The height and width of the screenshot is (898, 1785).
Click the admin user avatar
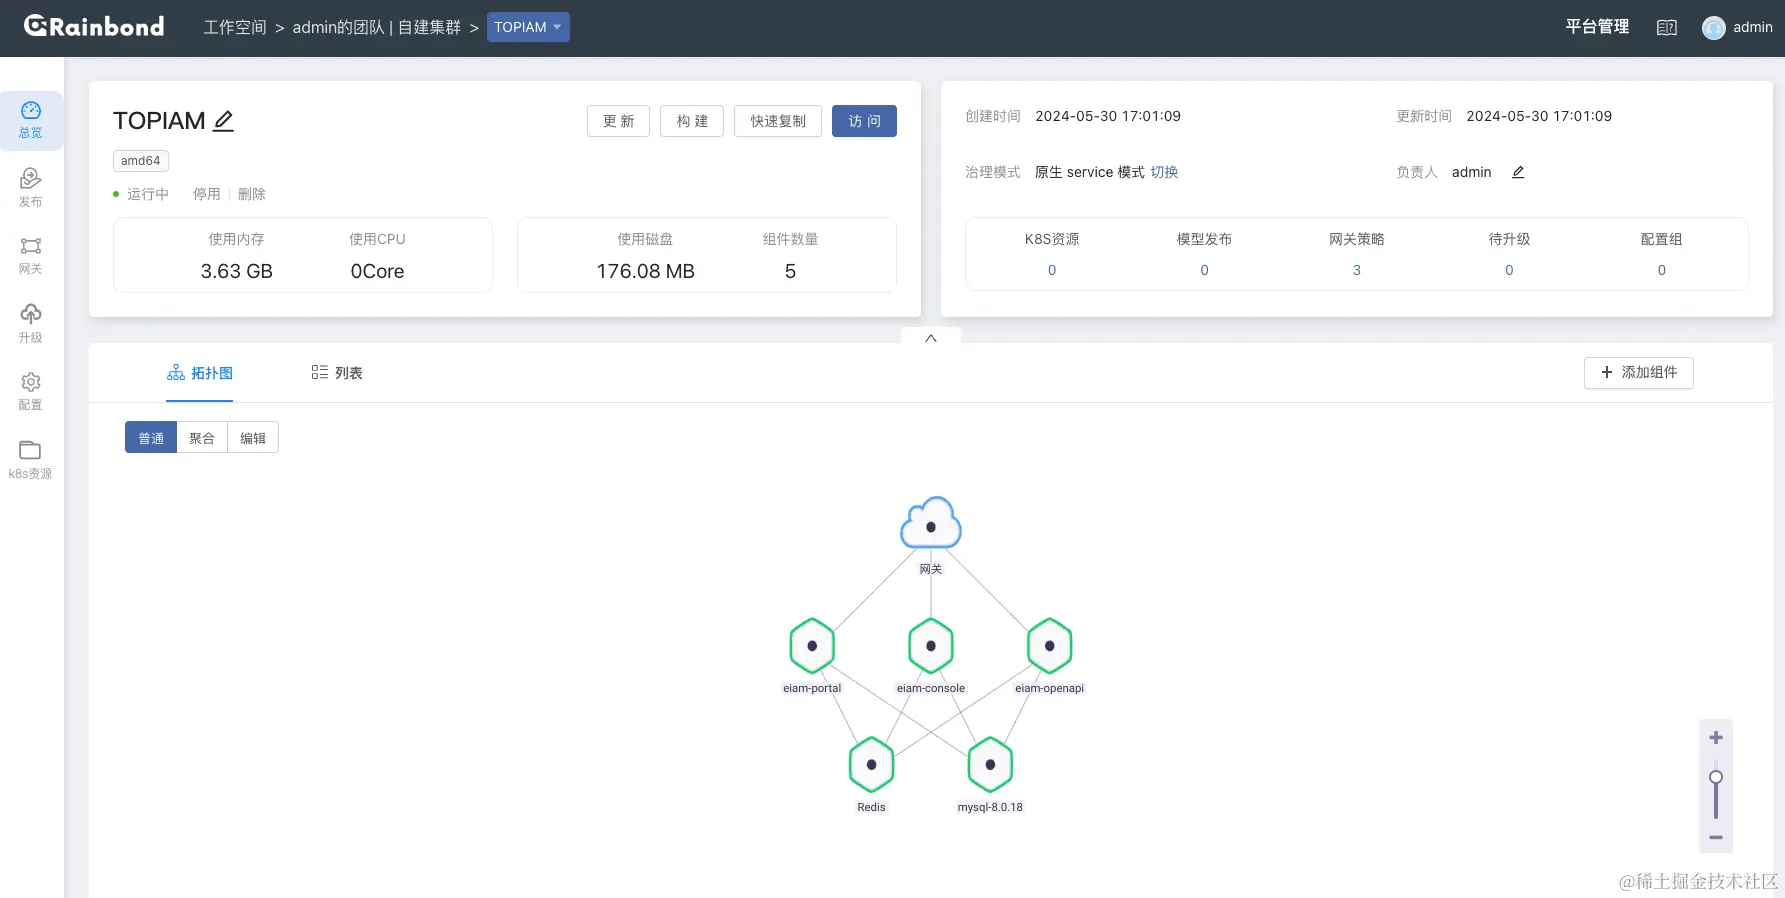(x=1714, y=28)
